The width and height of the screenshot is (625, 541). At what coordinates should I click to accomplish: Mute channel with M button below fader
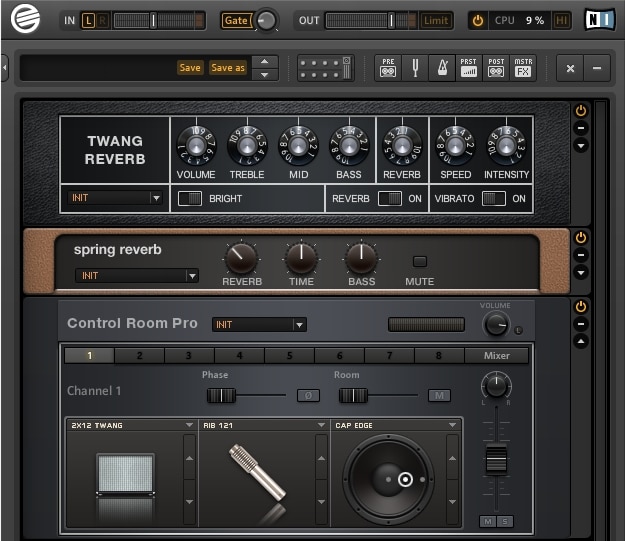pyautogui.click(x=488, y=521)
